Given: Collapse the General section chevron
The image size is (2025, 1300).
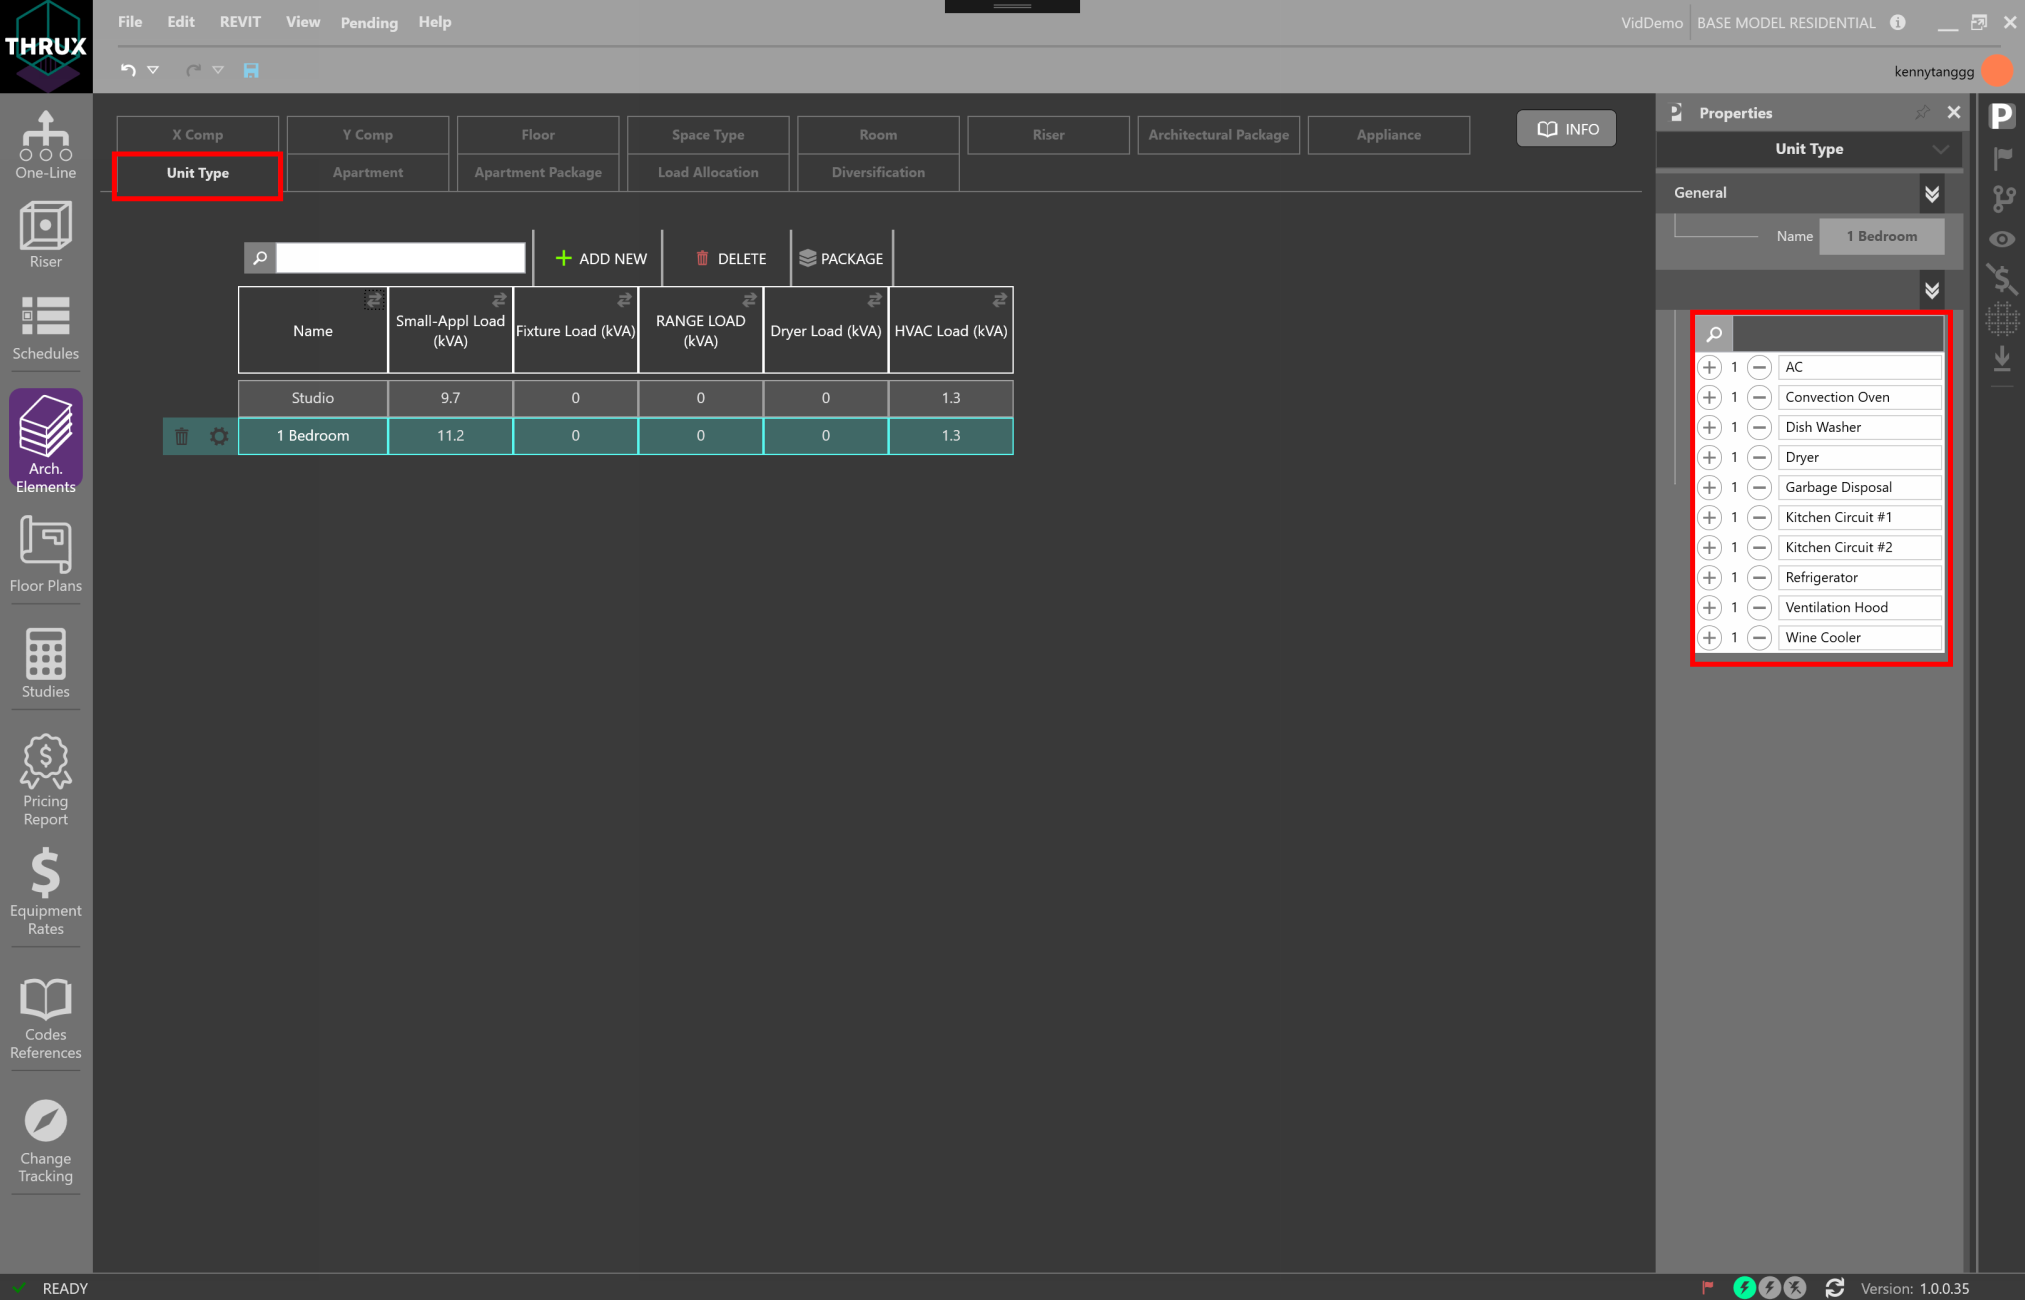Looking at the screenshot, I should tap(1931, 193).
